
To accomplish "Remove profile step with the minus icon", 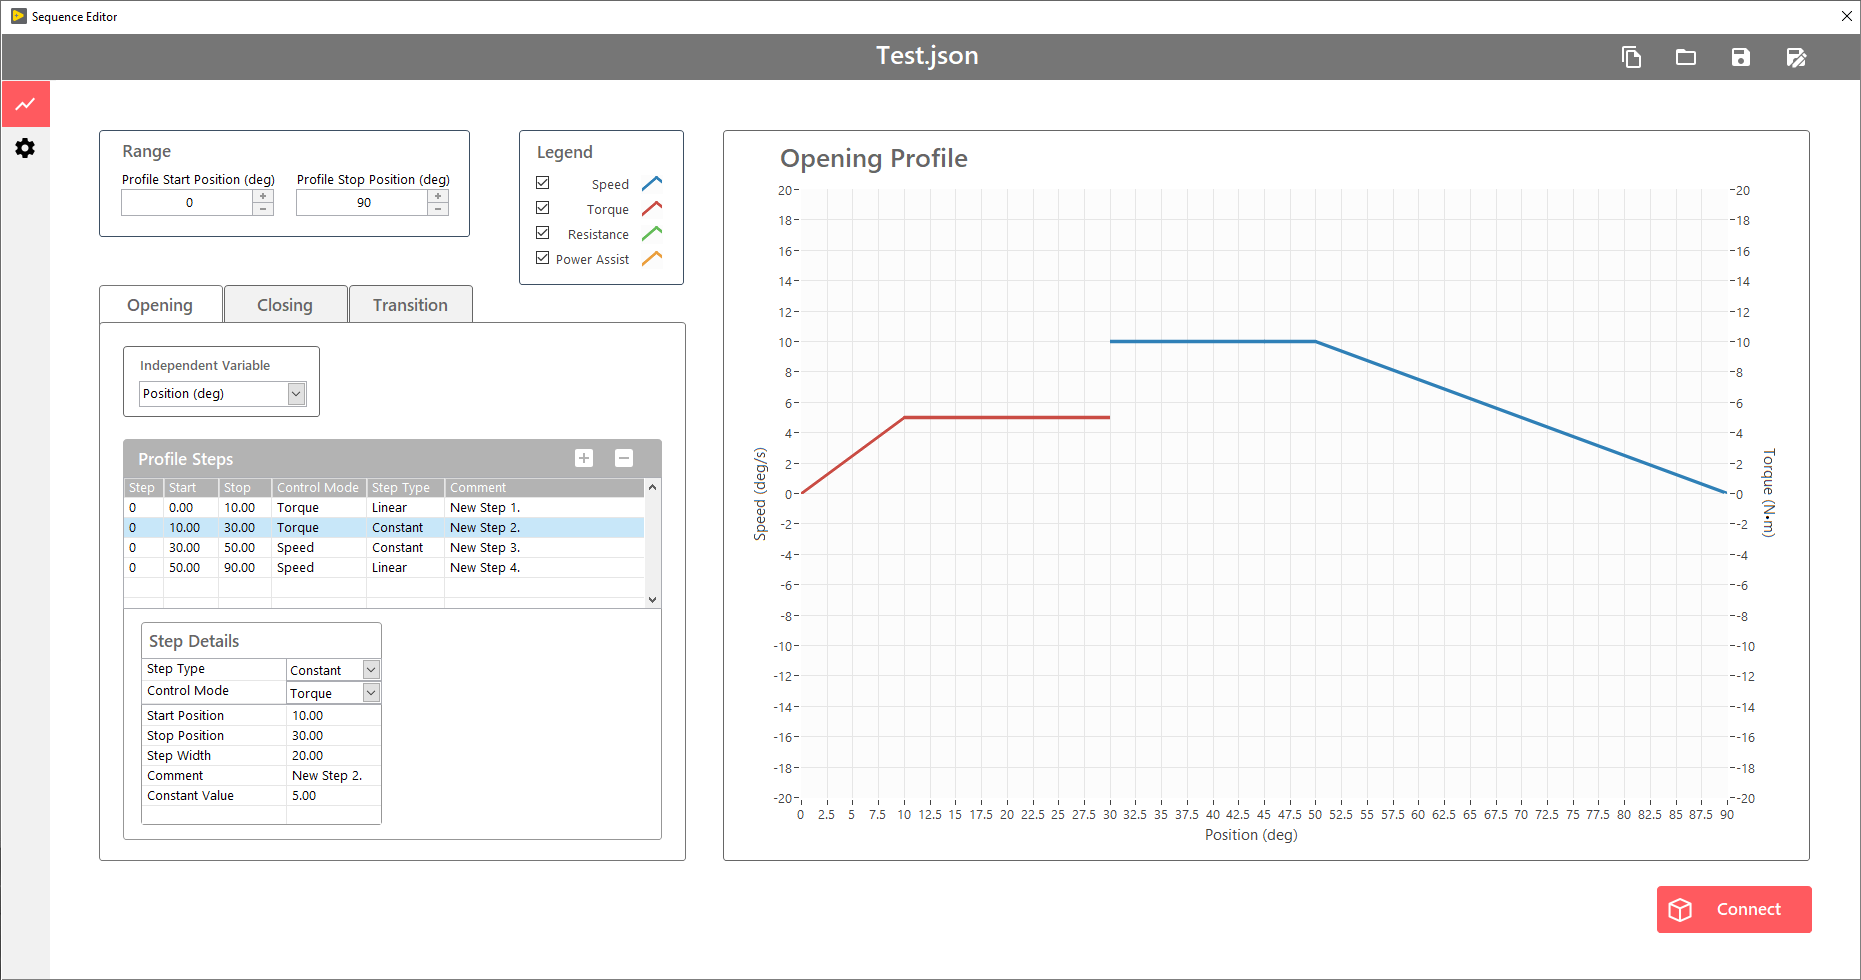I will [x=624, y=458].
